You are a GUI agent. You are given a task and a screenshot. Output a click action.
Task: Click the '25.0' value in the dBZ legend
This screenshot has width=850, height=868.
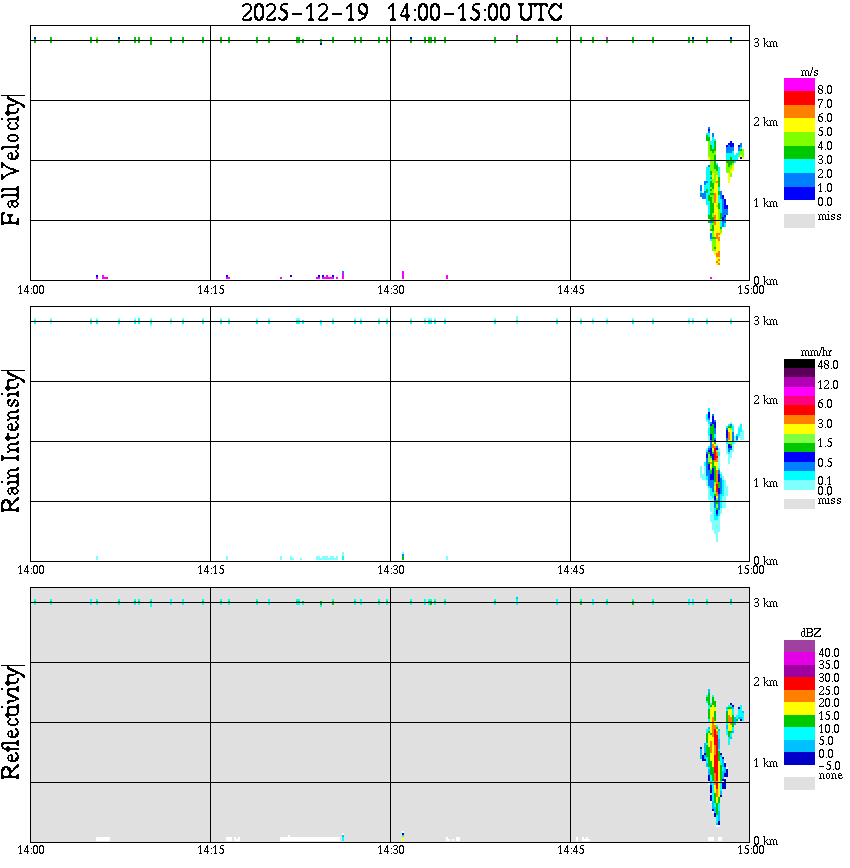pos(828,691)
